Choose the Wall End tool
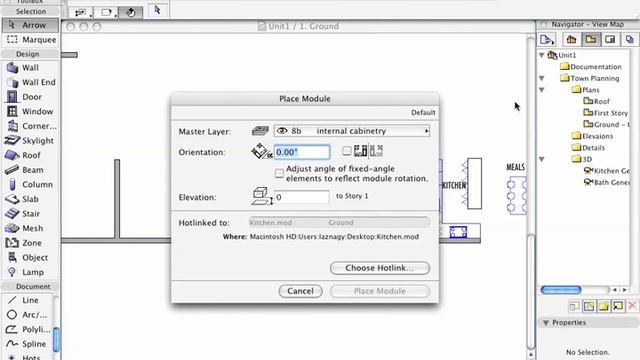Screen dimensions: 640x360 click(30, 82)
